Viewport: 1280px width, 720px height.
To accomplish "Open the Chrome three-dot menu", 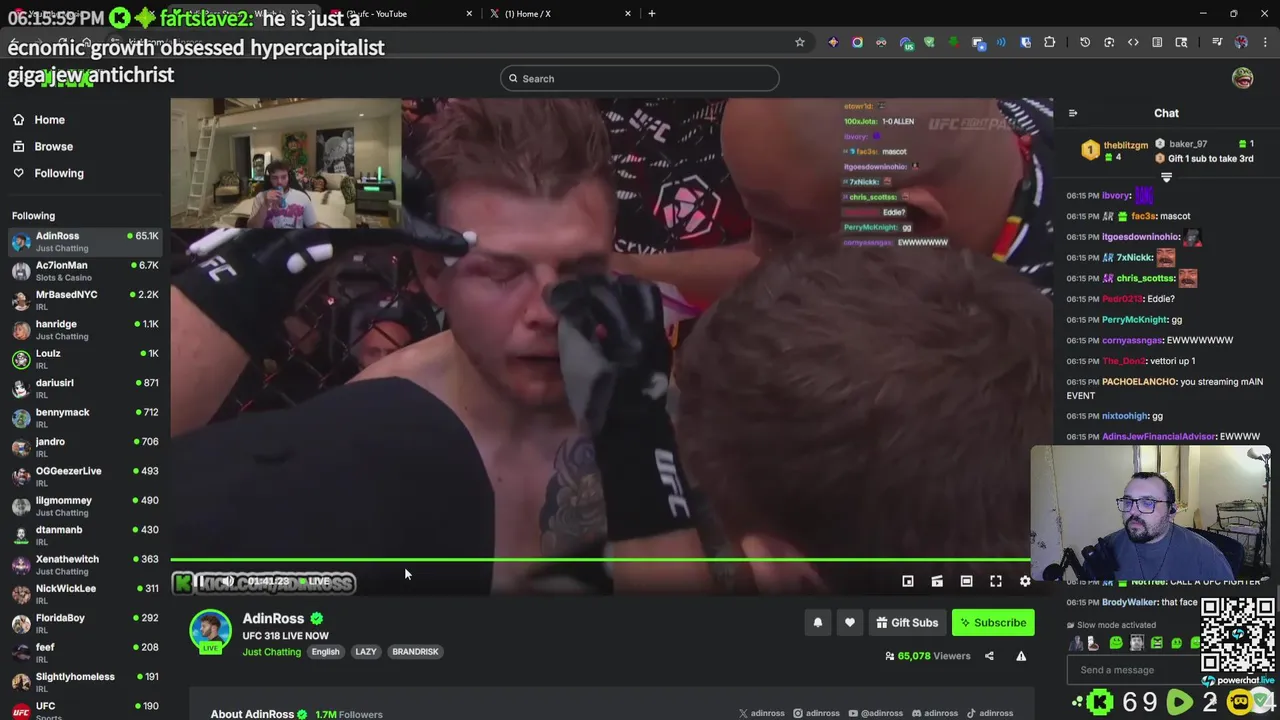I will (x=1265, y=42).
